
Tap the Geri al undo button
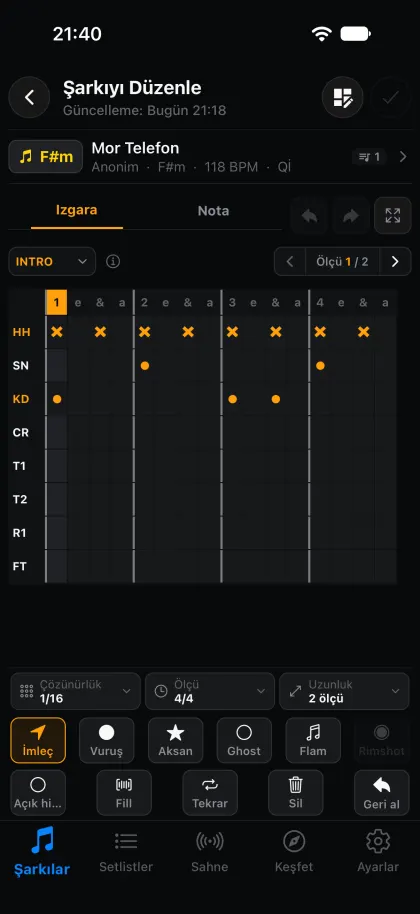point(382,793)
